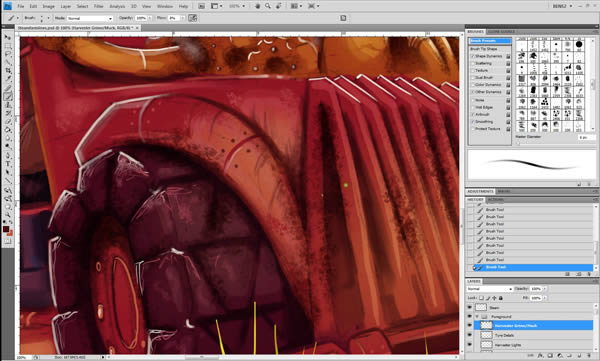Click the Master Diameter value field
The image size is (600, 361).
(x=587, y=137)
